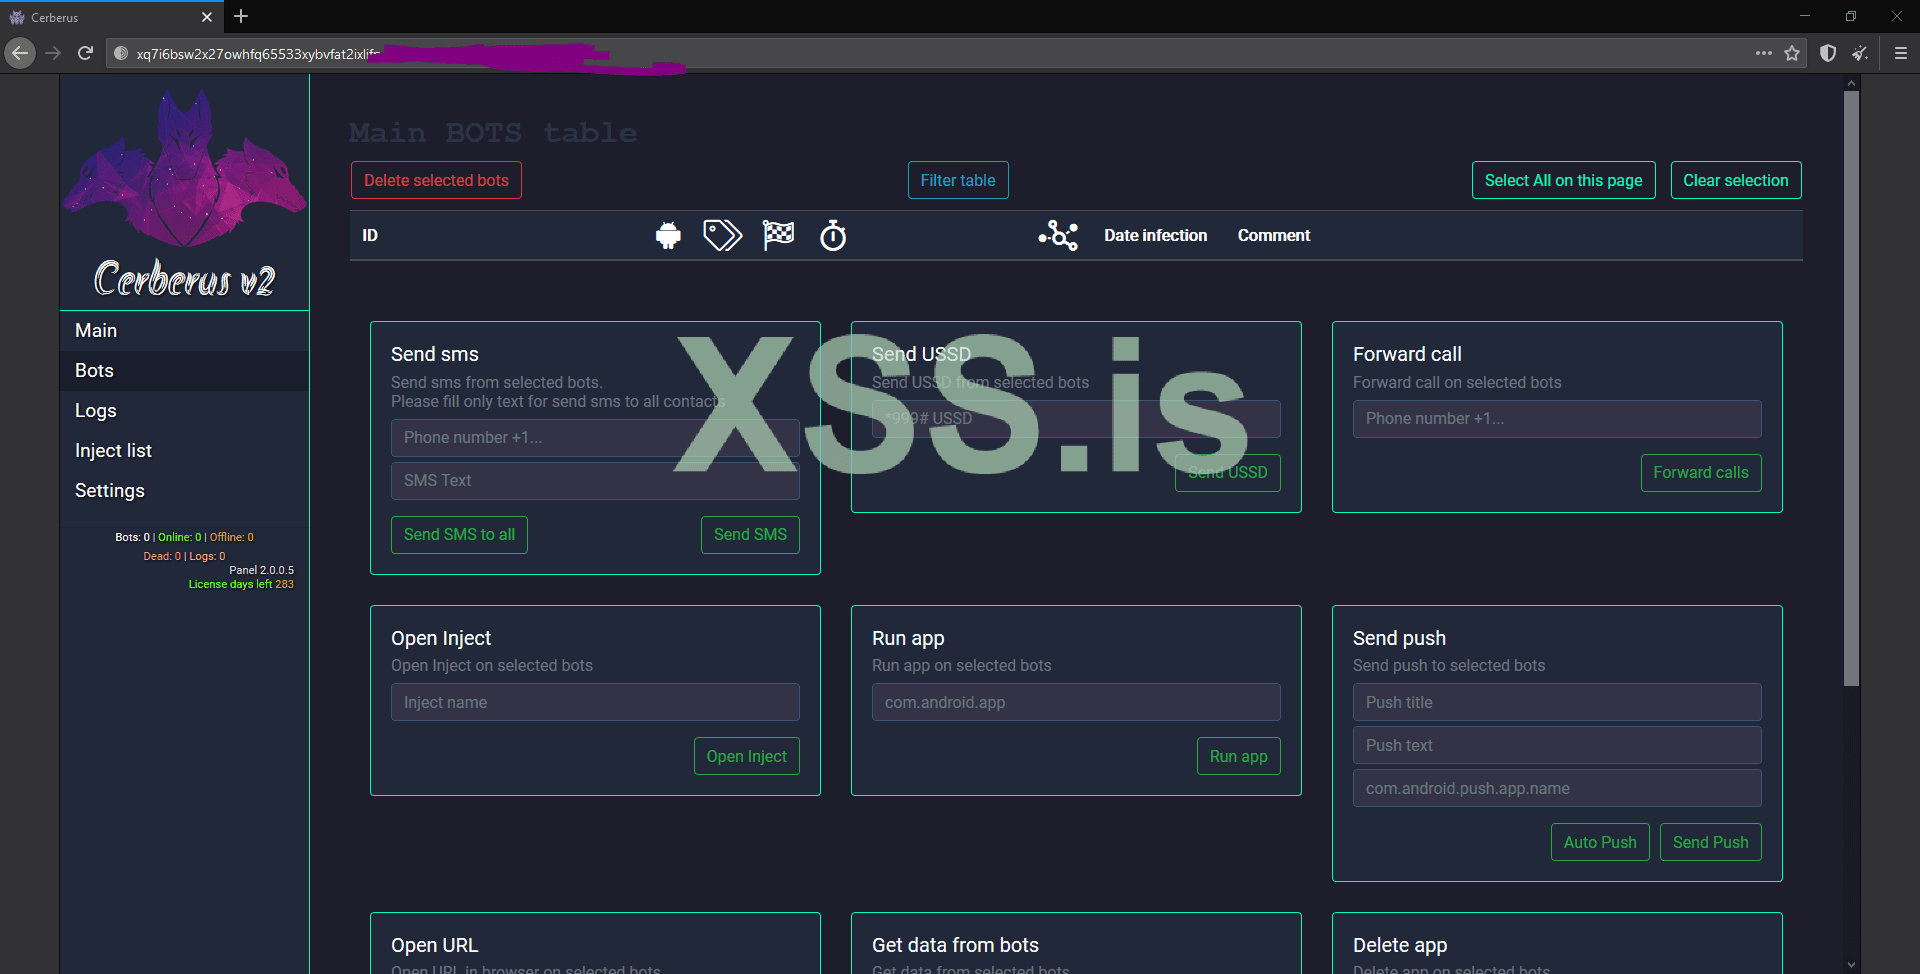Click the Send SMS button at card's right
Screen dimensions: 1920x974
750,535
